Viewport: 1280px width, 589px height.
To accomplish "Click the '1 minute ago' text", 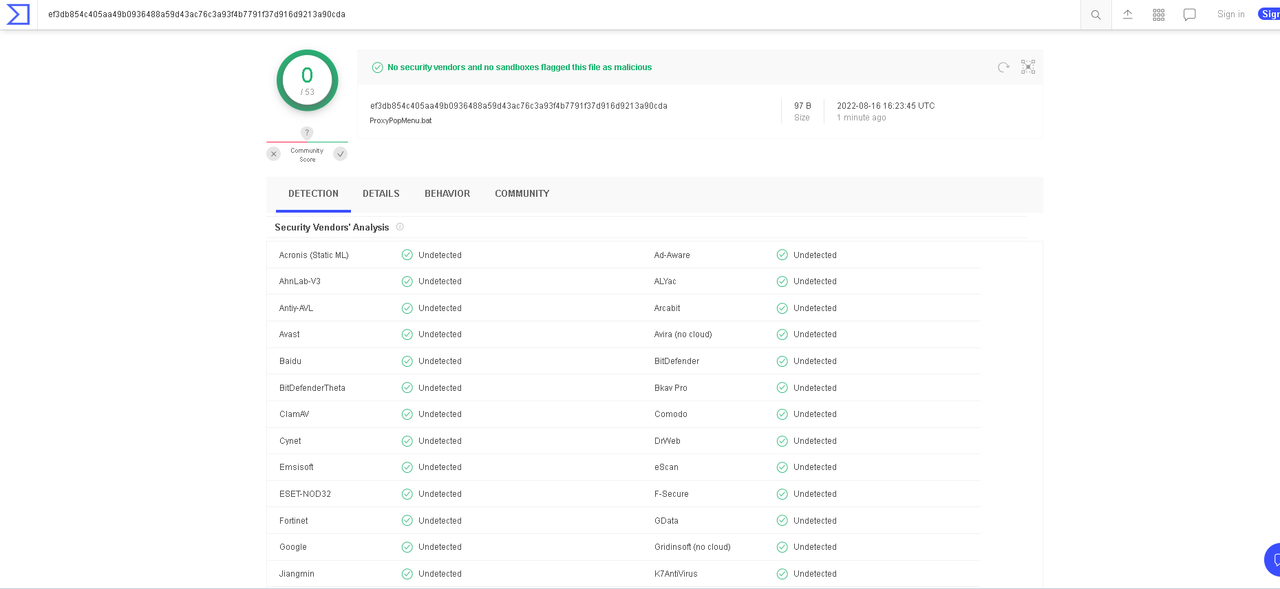I will [861, 118].
